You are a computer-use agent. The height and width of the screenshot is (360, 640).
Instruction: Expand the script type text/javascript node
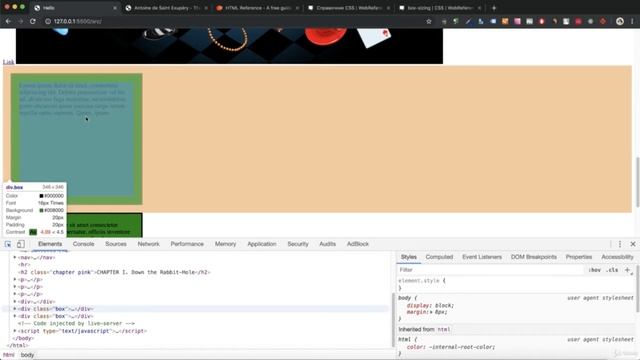(15, 331)
